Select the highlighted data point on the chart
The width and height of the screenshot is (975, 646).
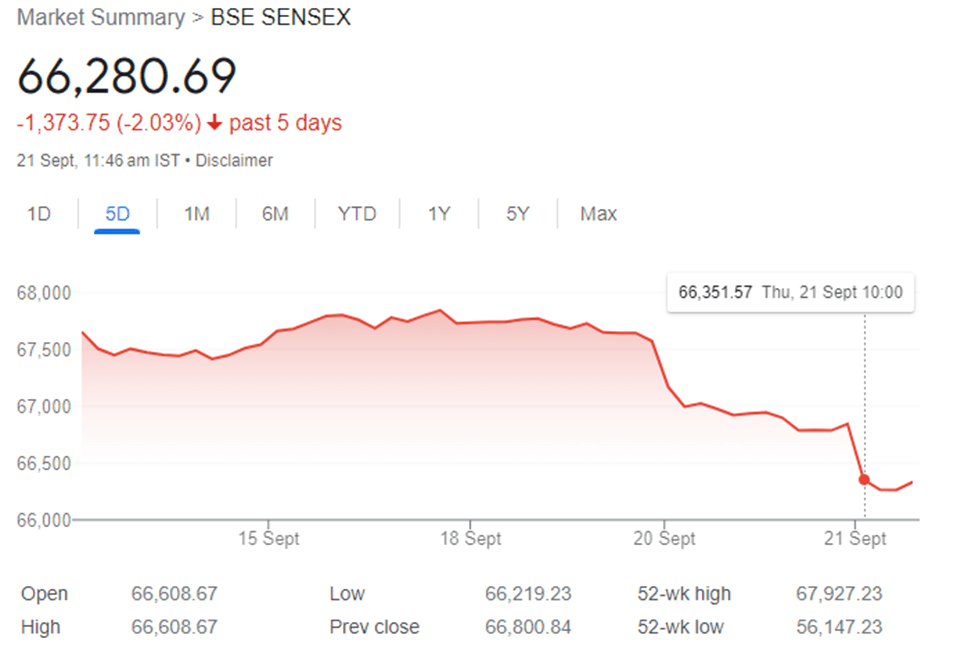click(863, 479)
